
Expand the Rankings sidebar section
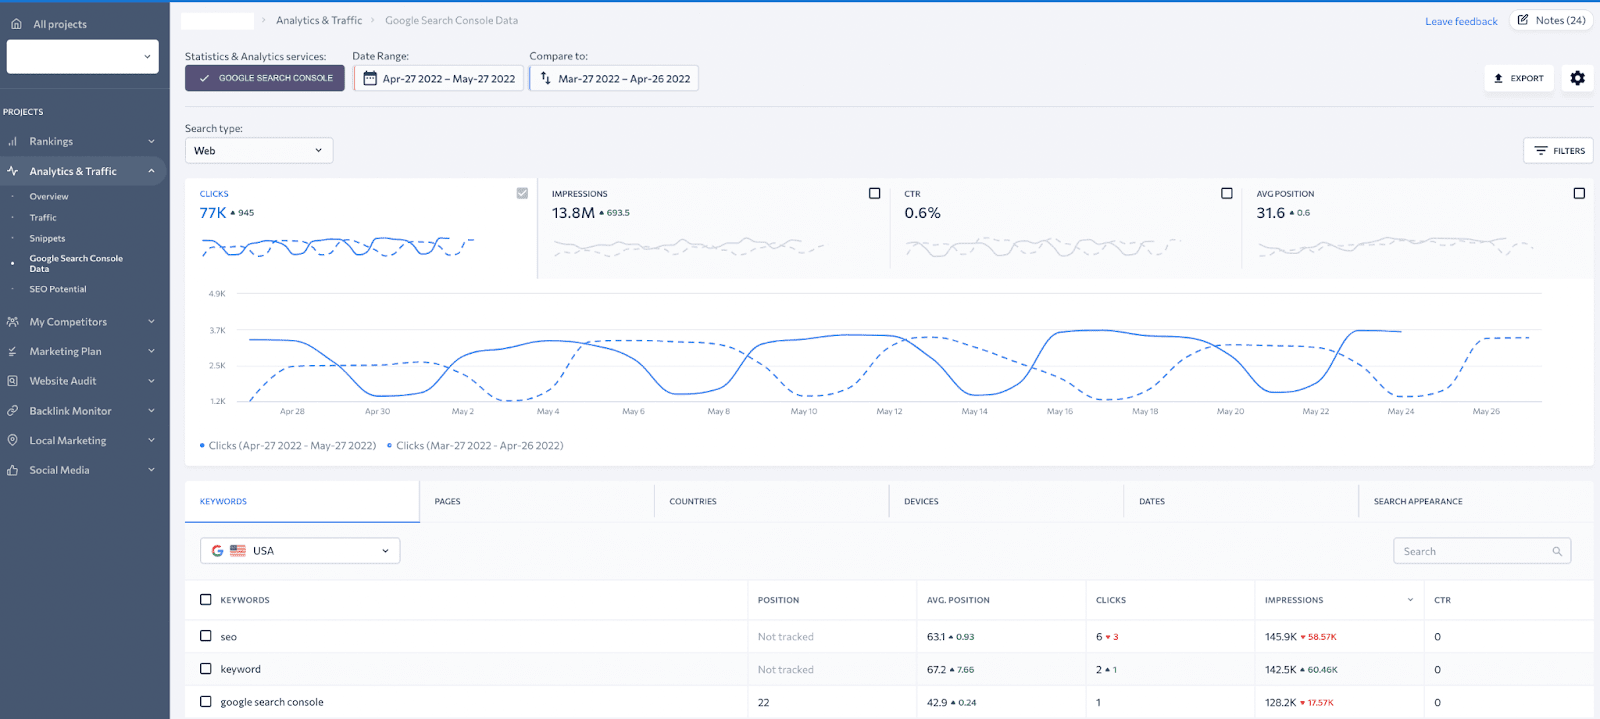point(151,142)
